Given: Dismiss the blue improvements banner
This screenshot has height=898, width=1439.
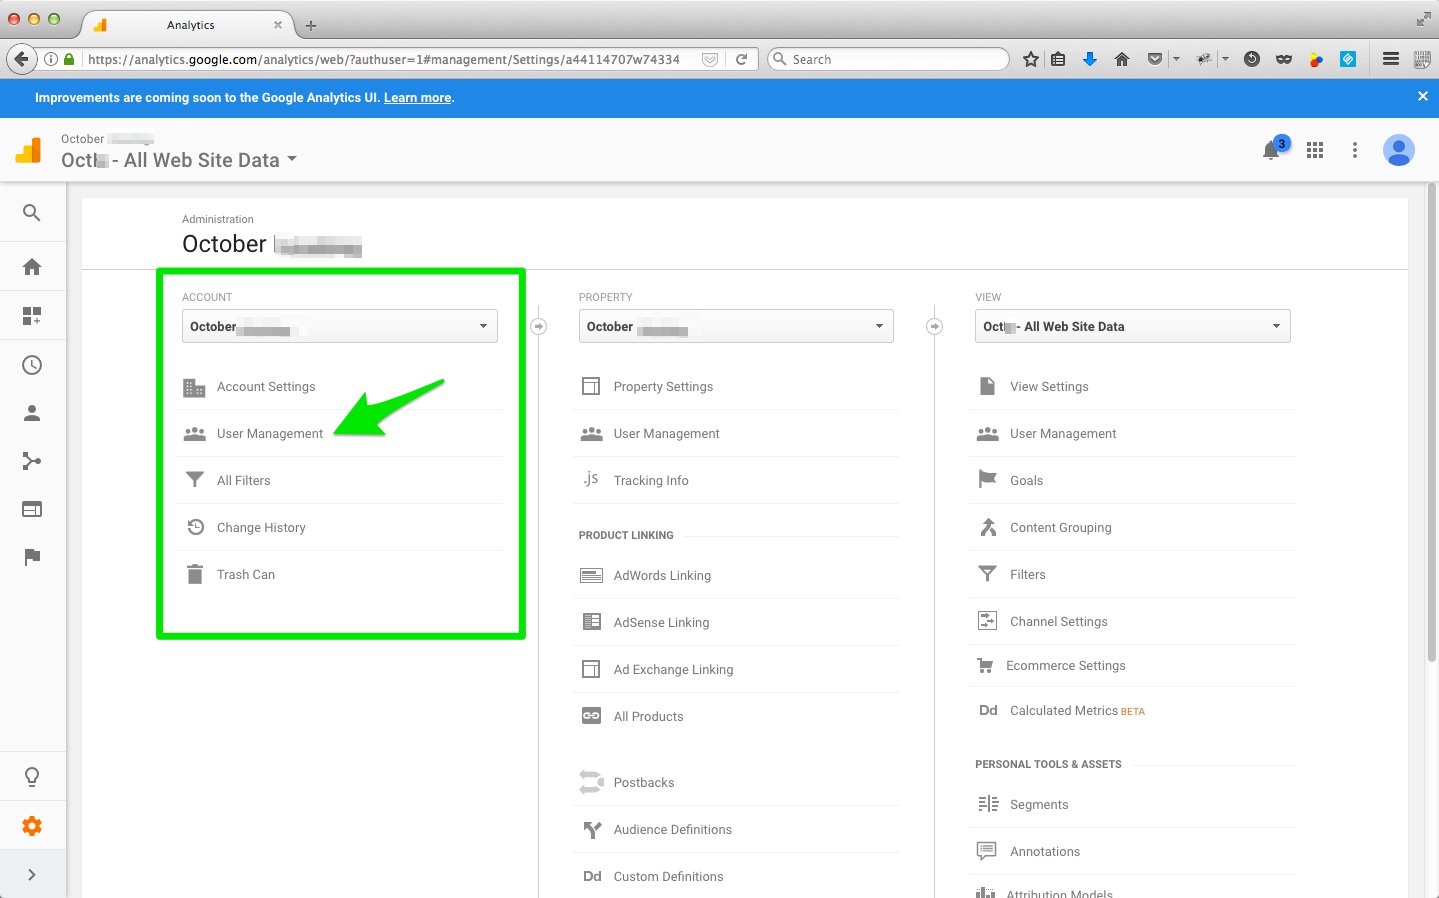Looking at the screenshot, I should [1423, 96].
